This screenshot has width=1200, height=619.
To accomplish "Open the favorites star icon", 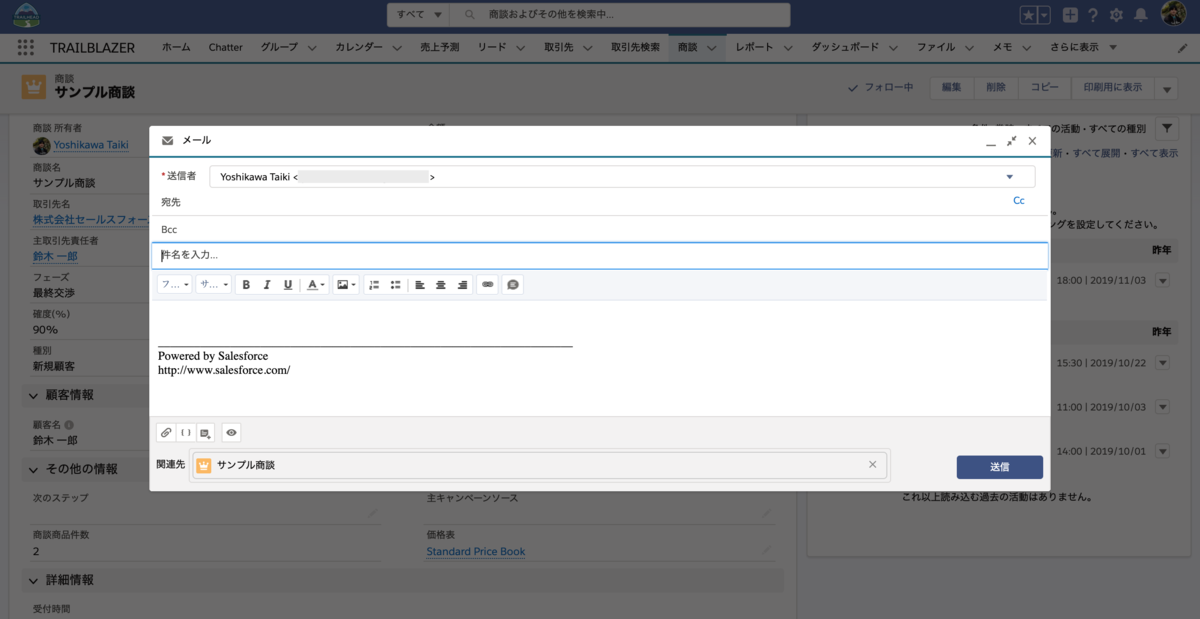I will tap(1028, 15).
